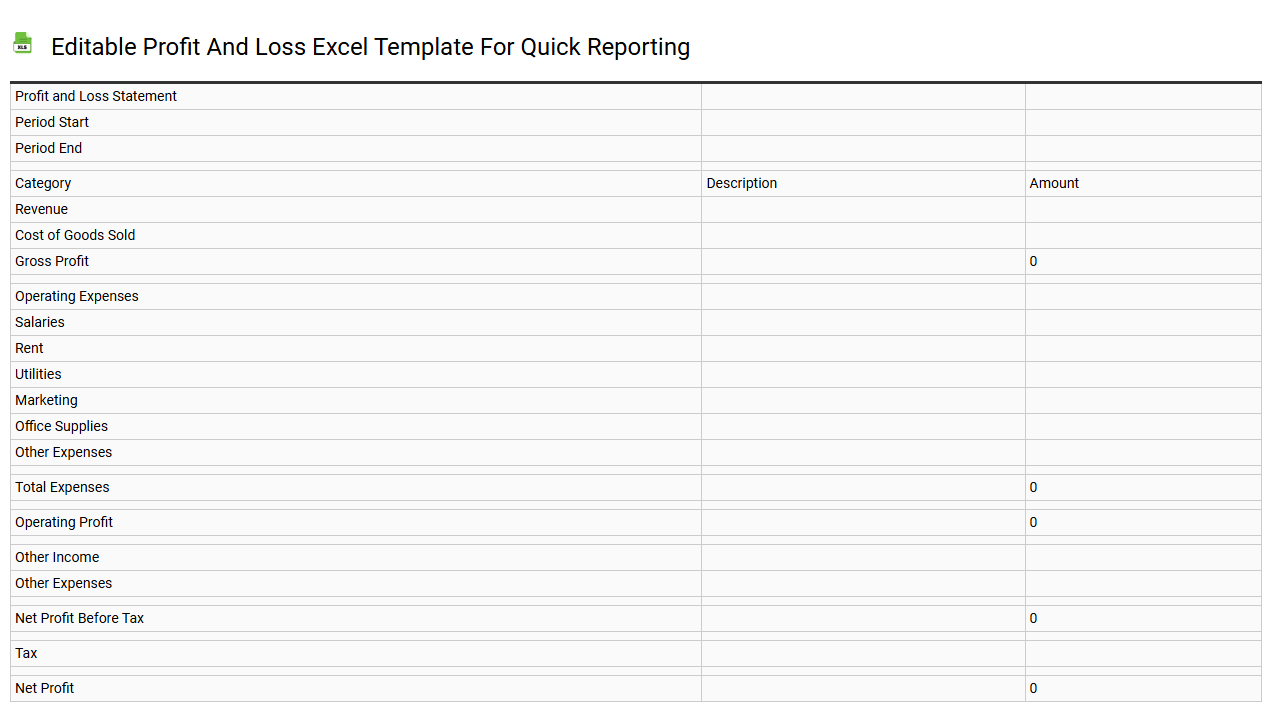Screen dimensions: 1262x702
Task: Click the 'Net Profit Before Tax' label
Action: [x=80, y=618]
